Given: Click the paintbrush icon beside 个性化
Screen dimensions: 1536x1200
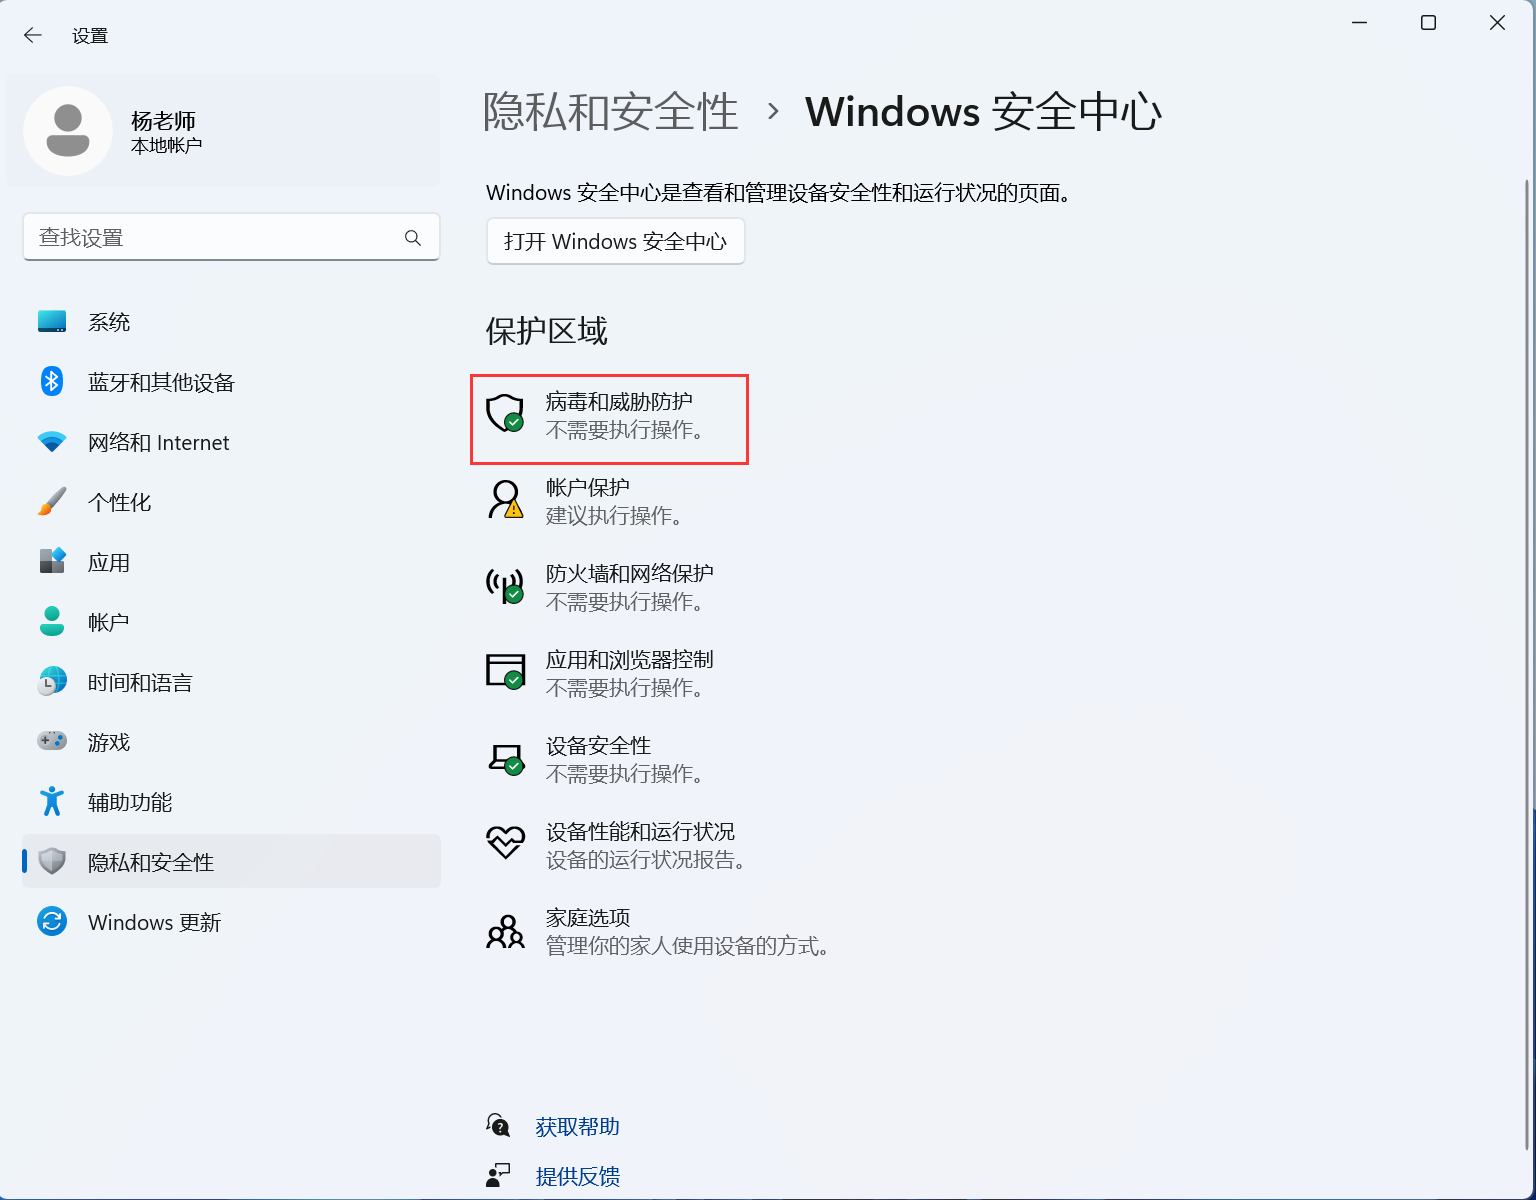Looking at the screenshot, I should [x=52, y=501].
